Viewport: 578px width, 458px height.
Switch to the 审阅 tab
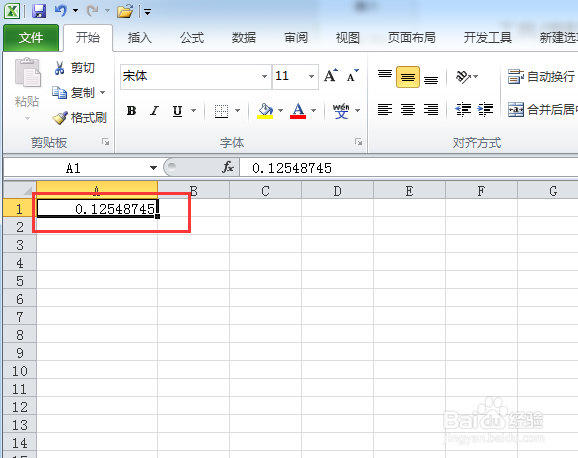[296, 38]
